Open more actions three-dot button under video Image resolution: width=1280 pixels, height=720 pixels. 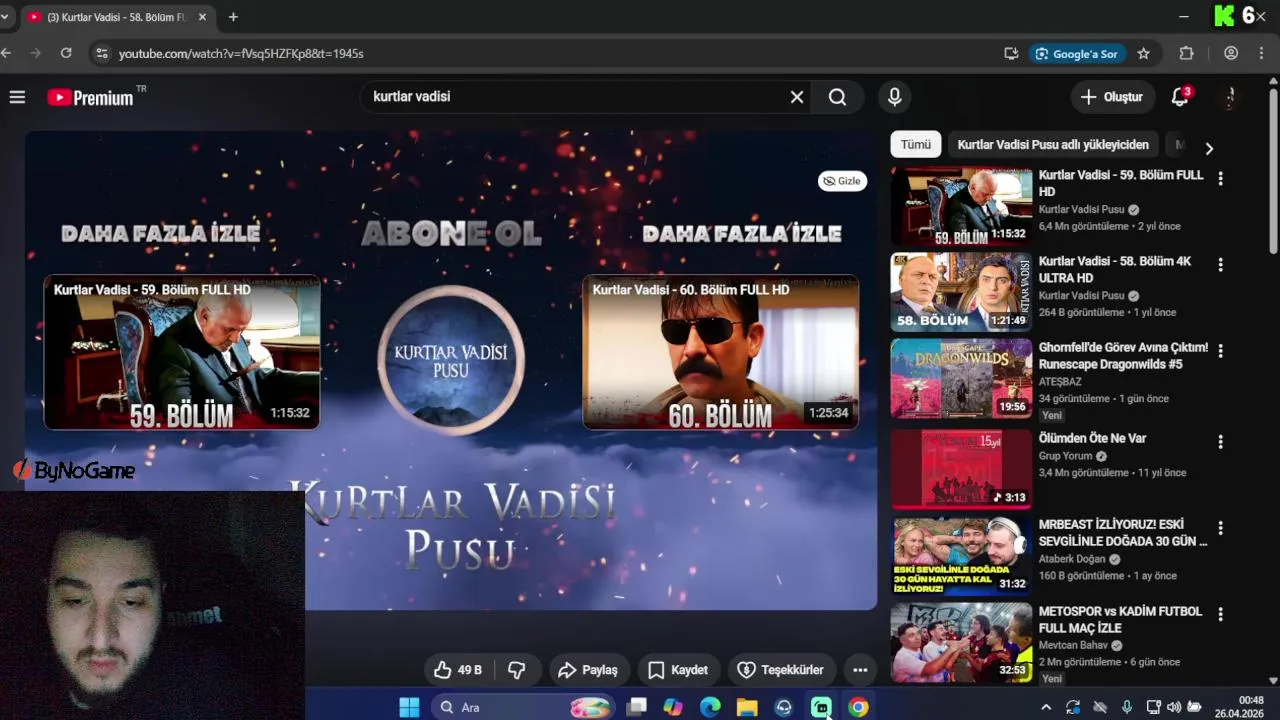tap(860, 670)
